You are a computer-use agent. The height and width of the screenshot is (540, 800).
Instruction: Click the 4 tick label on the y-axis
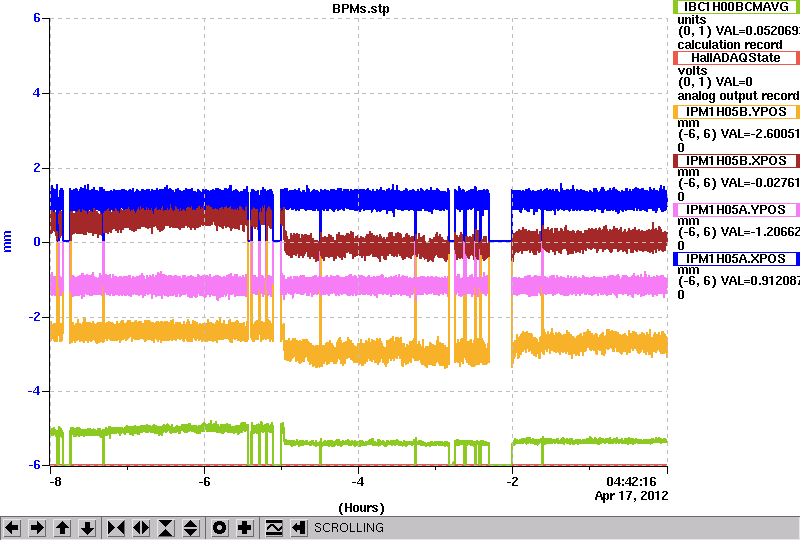tap(37, 93)
